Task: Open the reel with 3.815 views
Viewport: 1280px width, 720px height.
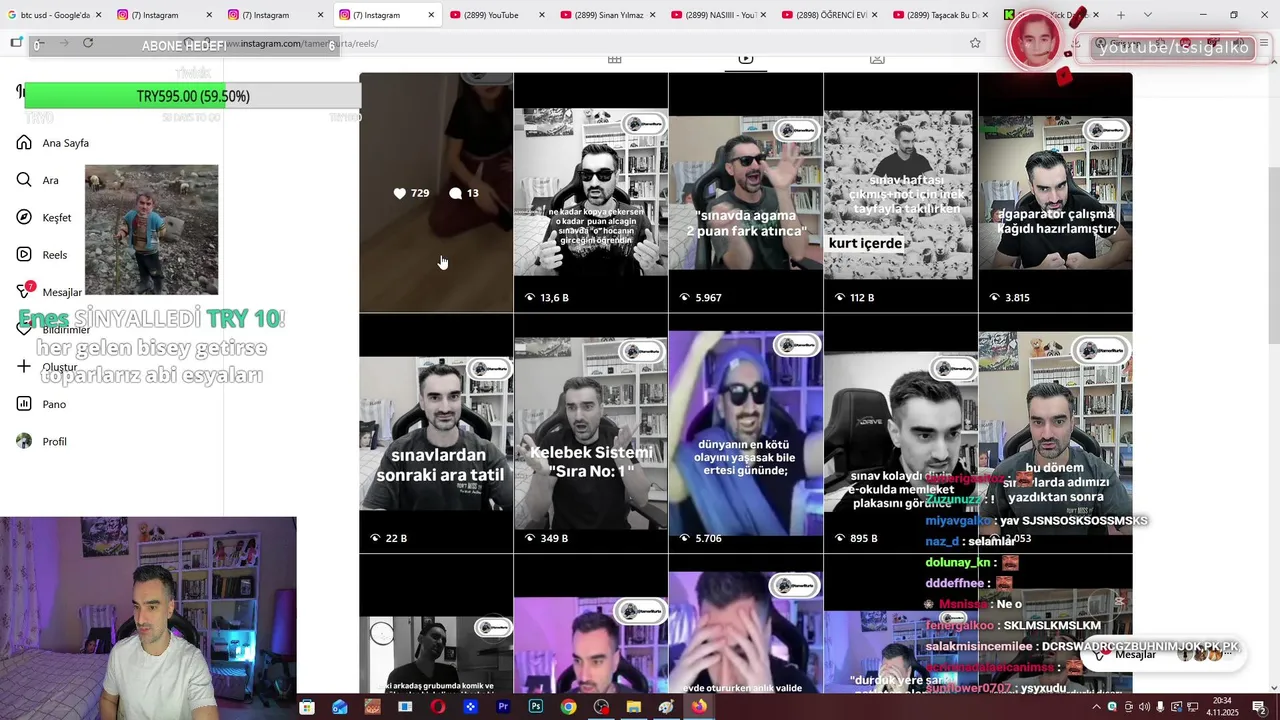Action: click(1055, 193)
